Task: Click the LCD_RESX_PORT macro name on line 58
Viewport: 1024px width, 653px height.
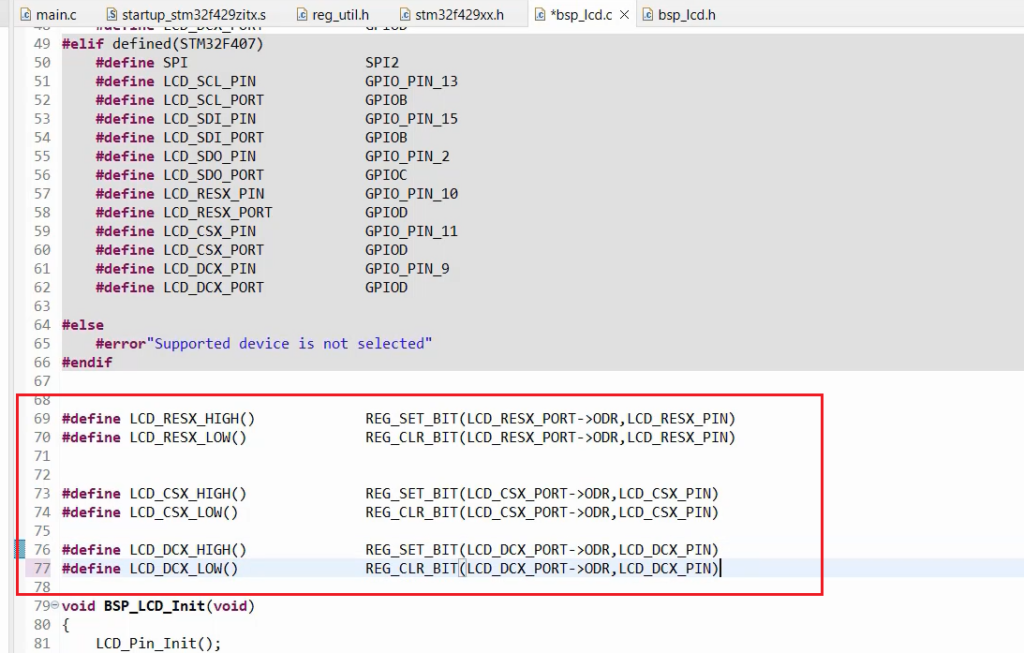Action: tap(217, 212)
